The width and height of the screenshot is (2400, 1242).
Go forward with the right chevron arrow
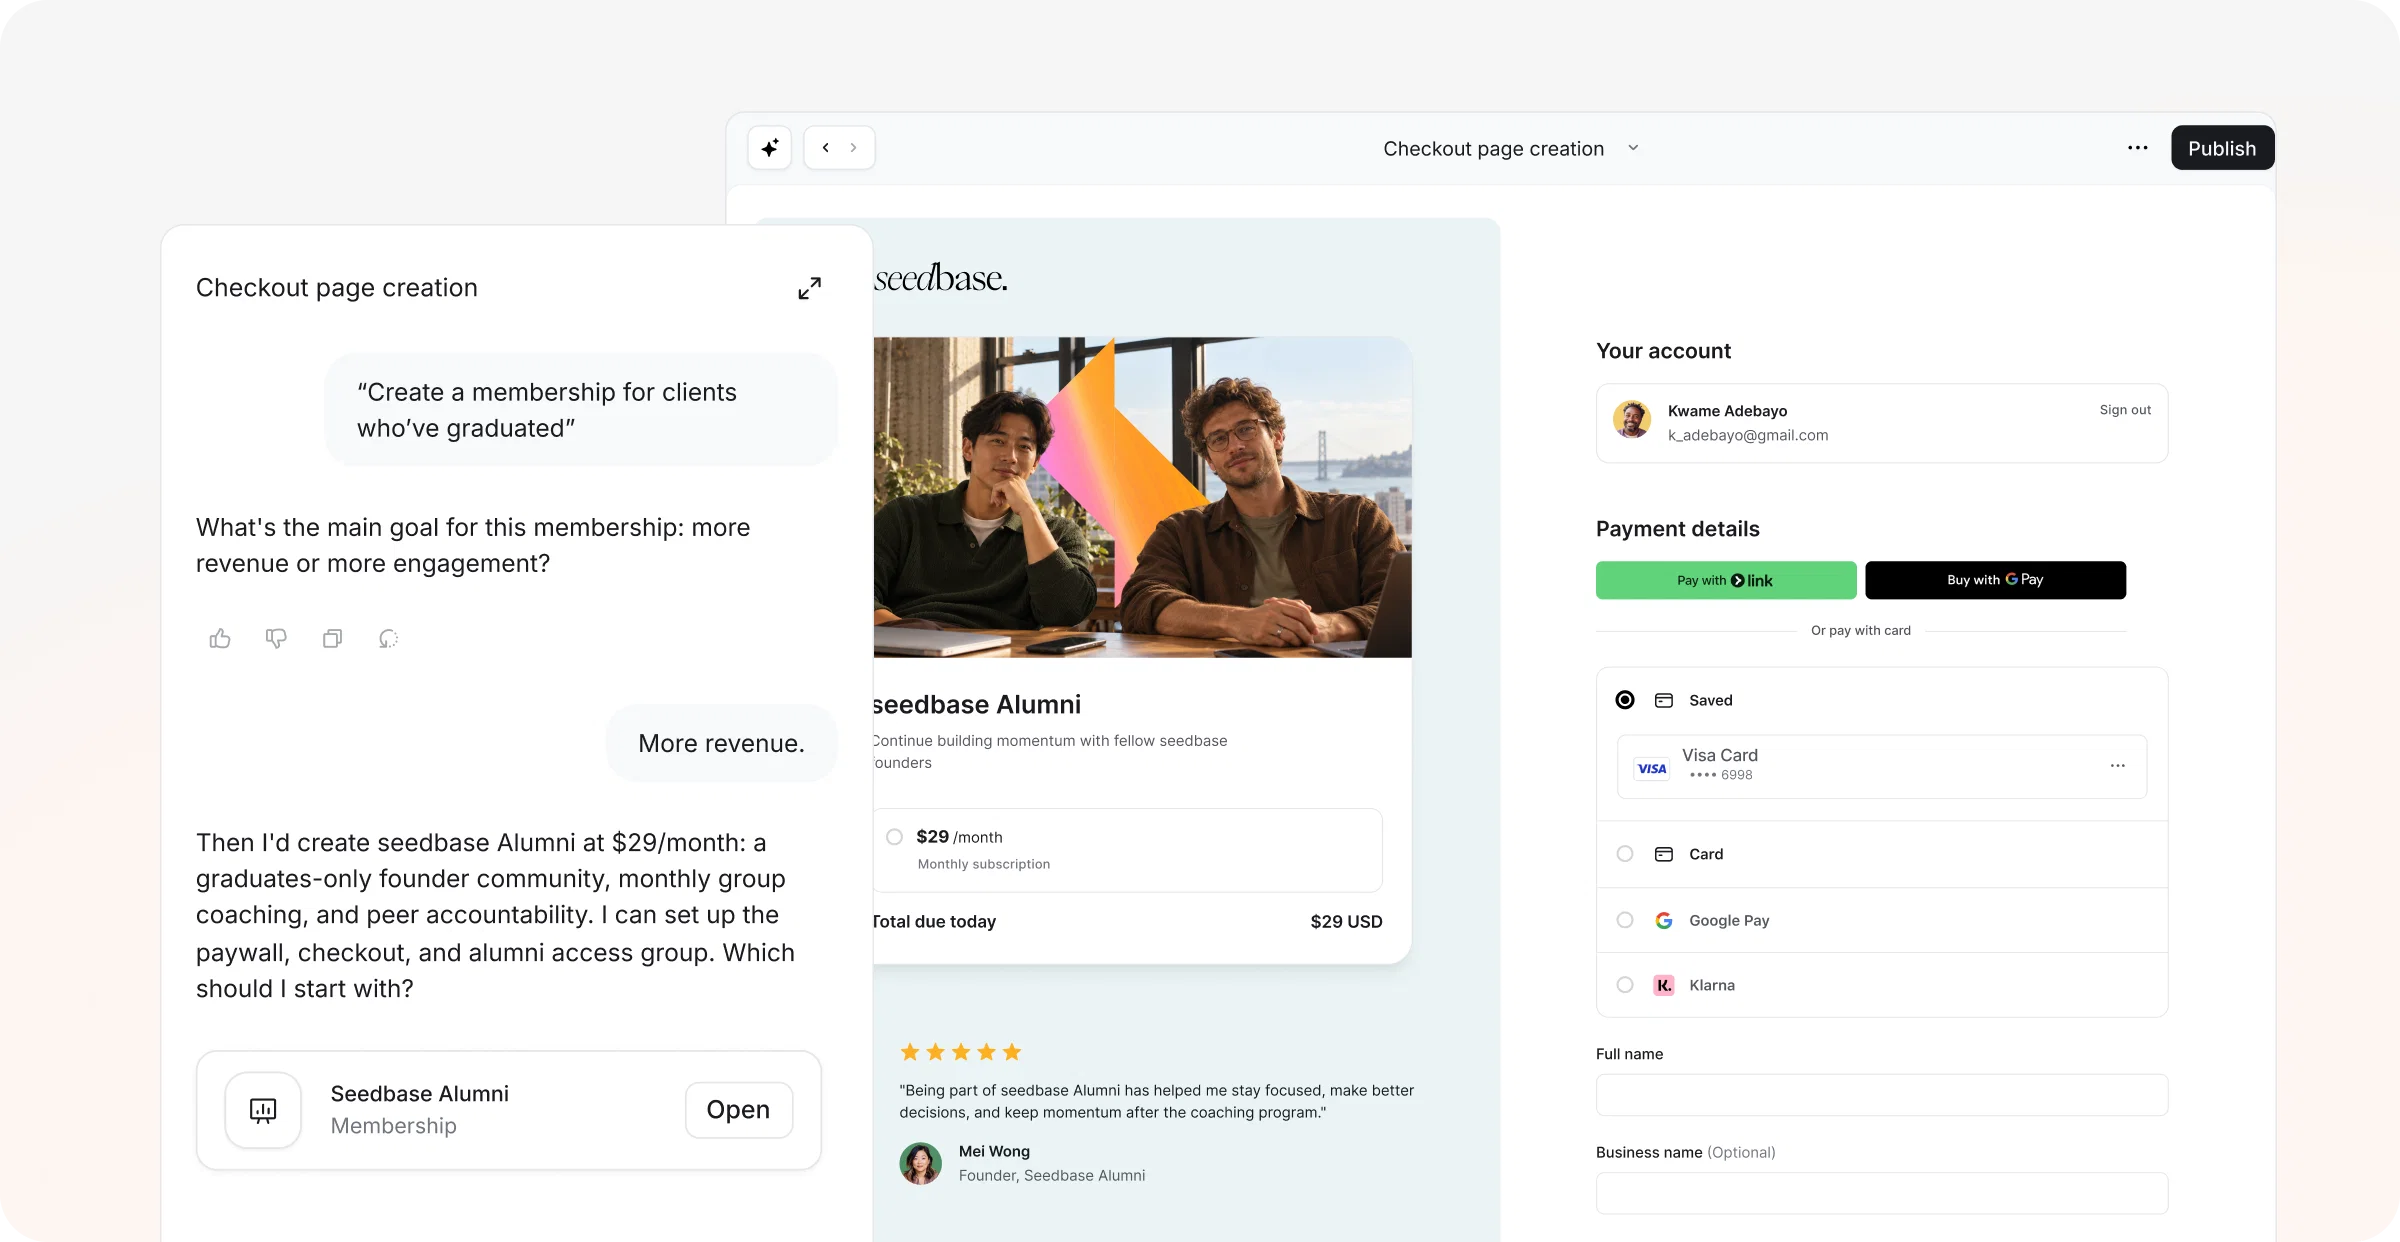click(x=853, y=148)
